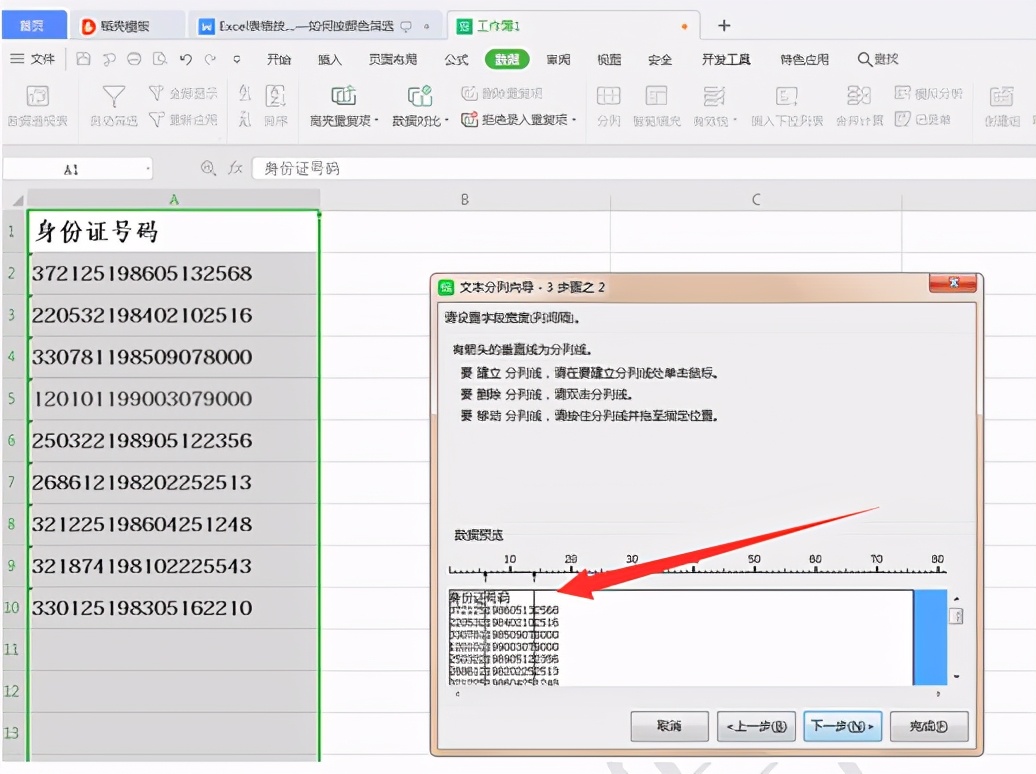Viewport: 1036px width, 774px height.
Task: Click the 删除重复项 button
Action: 502,93
